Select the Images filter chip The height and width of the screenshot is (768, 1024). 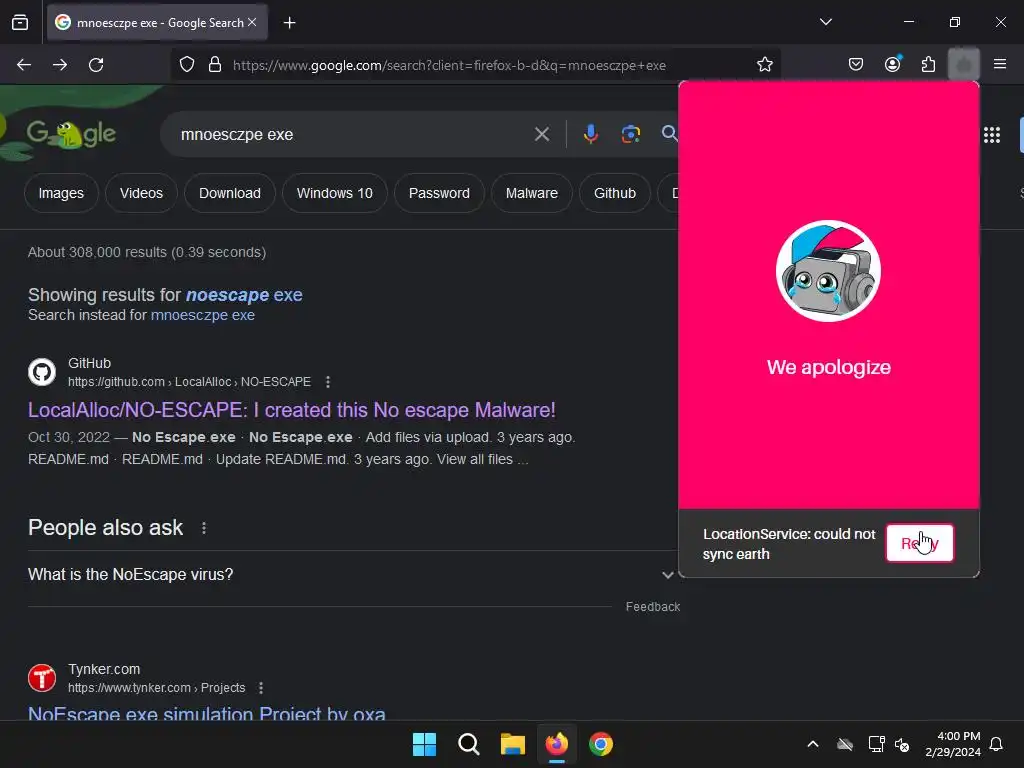[x=61, y=193]
